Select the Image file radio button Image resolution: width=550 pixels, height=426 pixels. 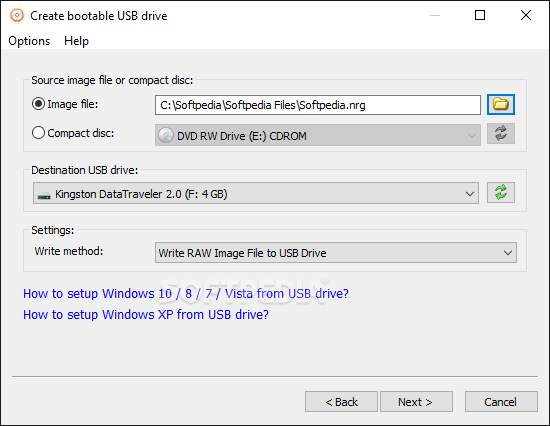(x=38, y=104)
